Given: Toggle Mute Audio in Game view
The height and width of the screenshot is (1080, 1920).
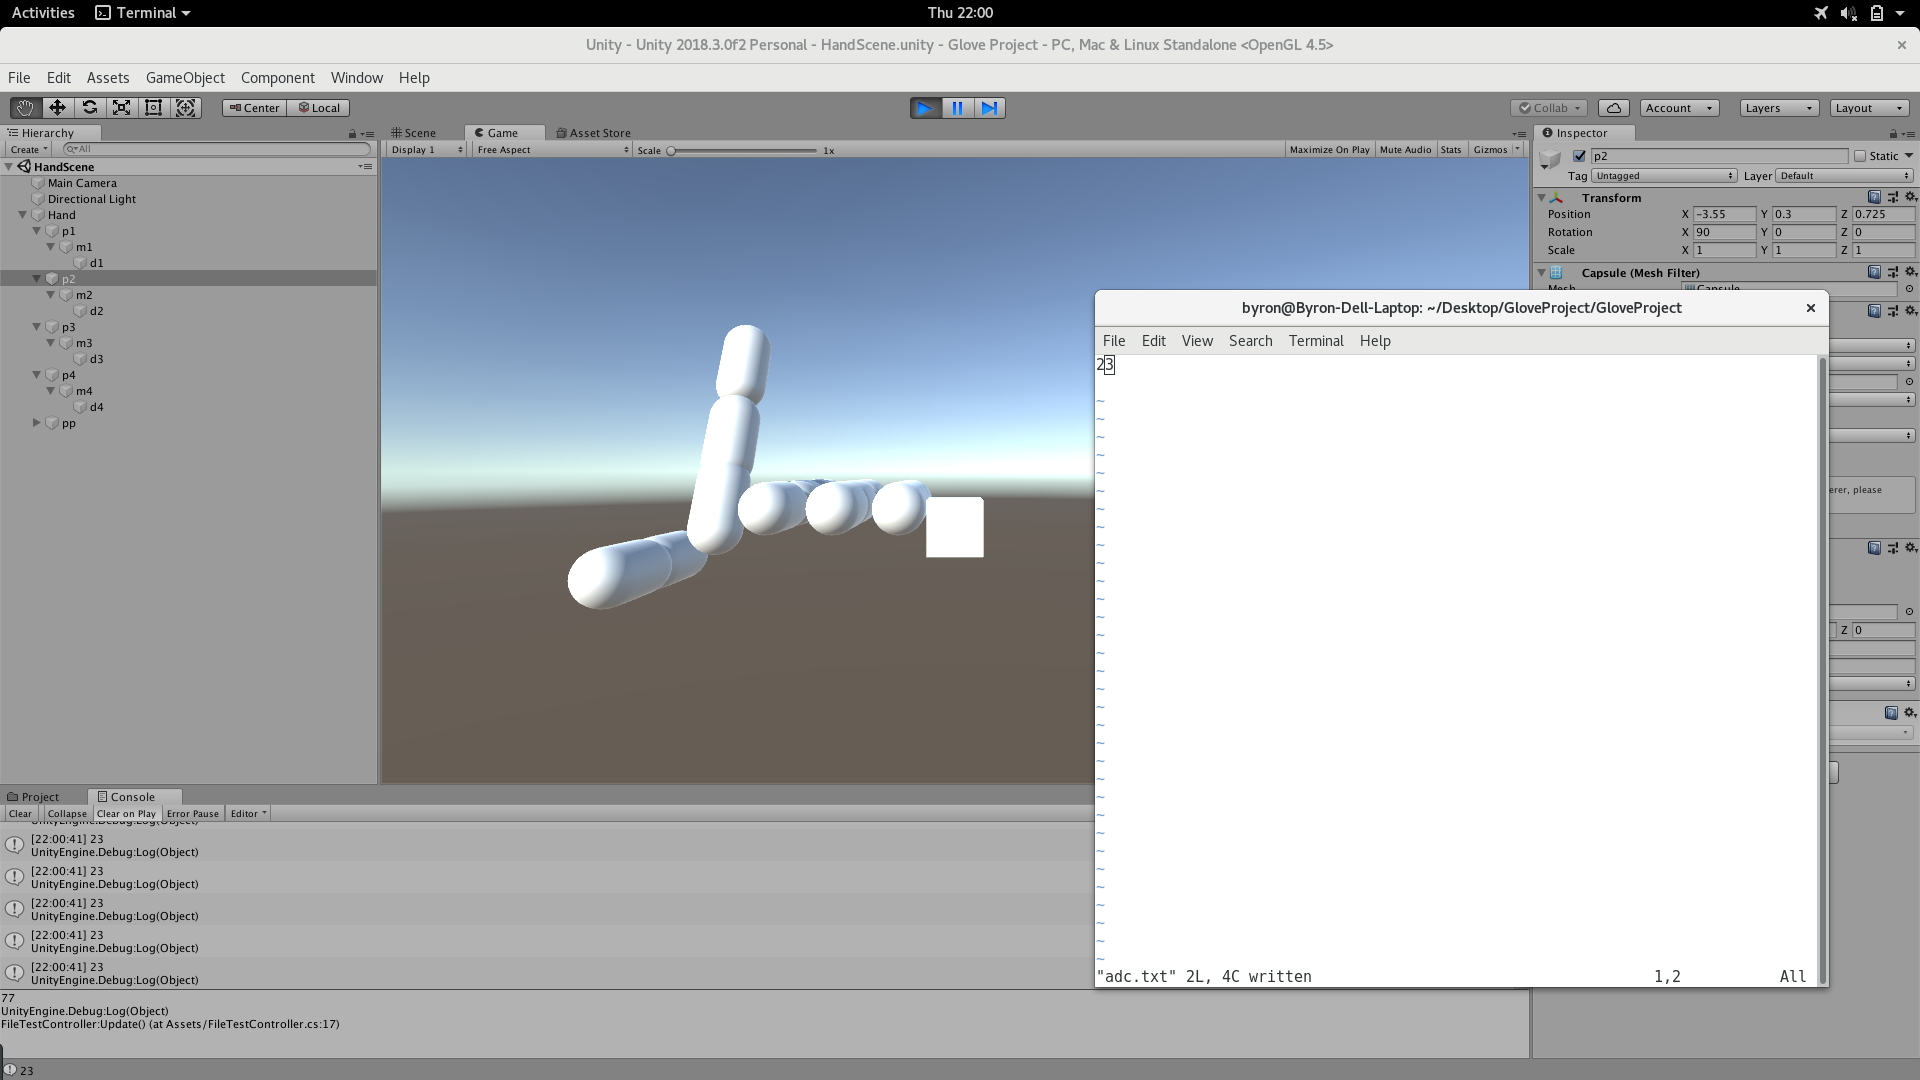Looking at the screenshot, I should (x=1405, y=150).
